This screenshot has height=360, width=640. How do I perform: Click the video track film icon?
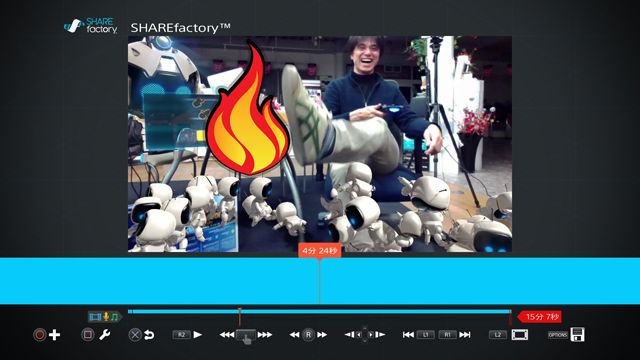(95, 317)
